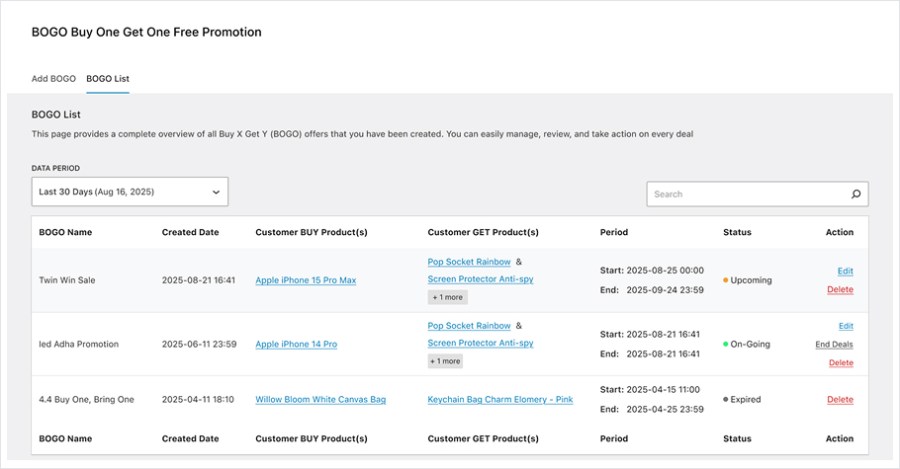The width and height of the screenshot is (900, 469).
Task: Edit the Twin Win Sale promotion
Action: pos(845,271)
